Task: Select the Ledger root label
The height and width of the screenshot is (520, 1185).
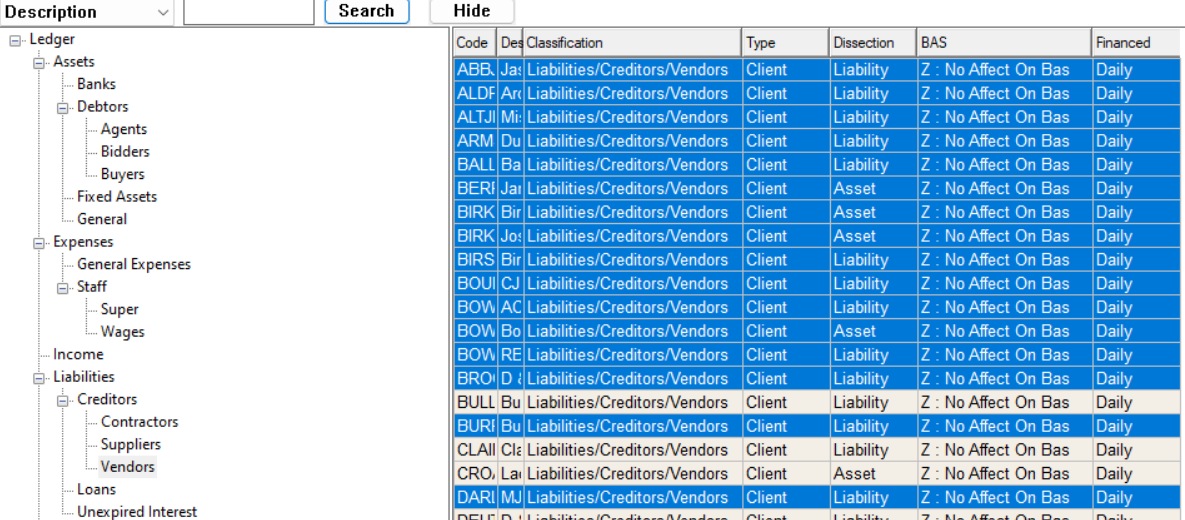Action: click(52, 39)
